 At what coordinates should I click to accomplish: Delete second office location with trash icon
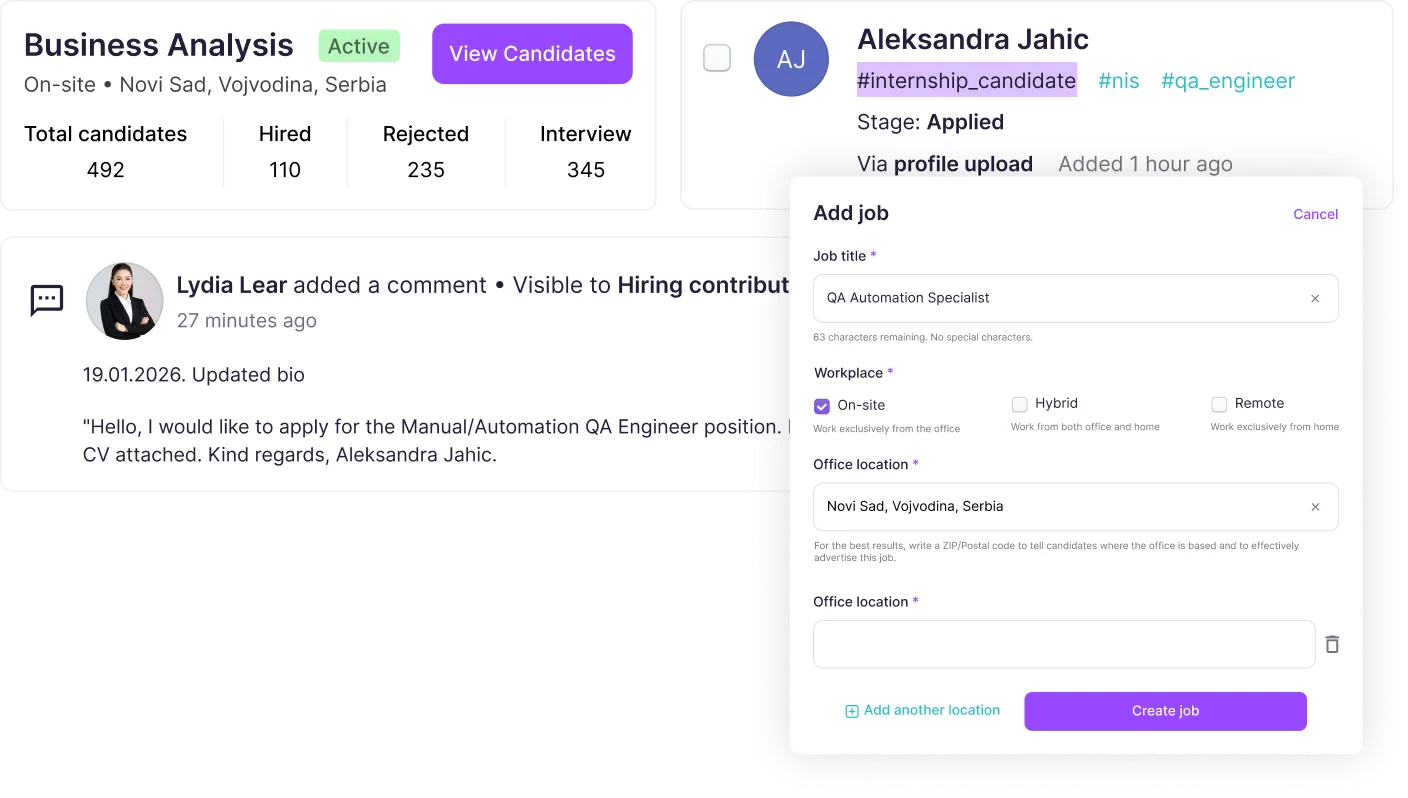1332,644
